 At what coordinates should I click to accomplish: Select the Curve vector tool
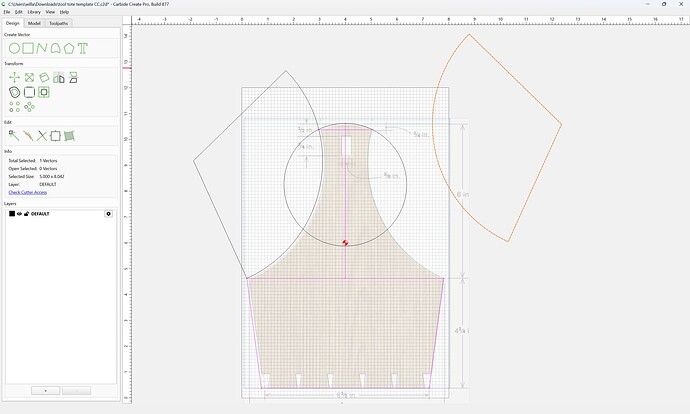click(55, 48)
